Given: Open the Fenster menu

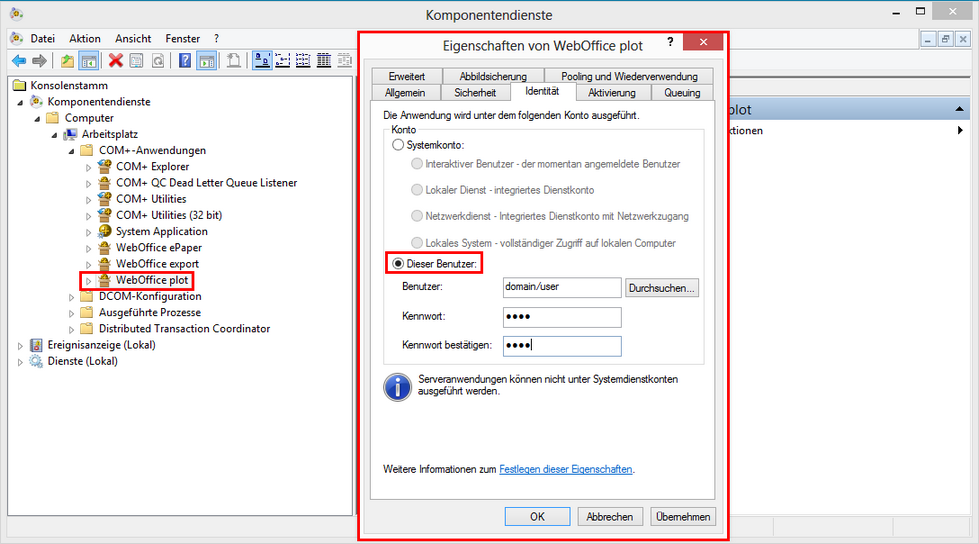Looking at the screenshot, I should [182, 39].
